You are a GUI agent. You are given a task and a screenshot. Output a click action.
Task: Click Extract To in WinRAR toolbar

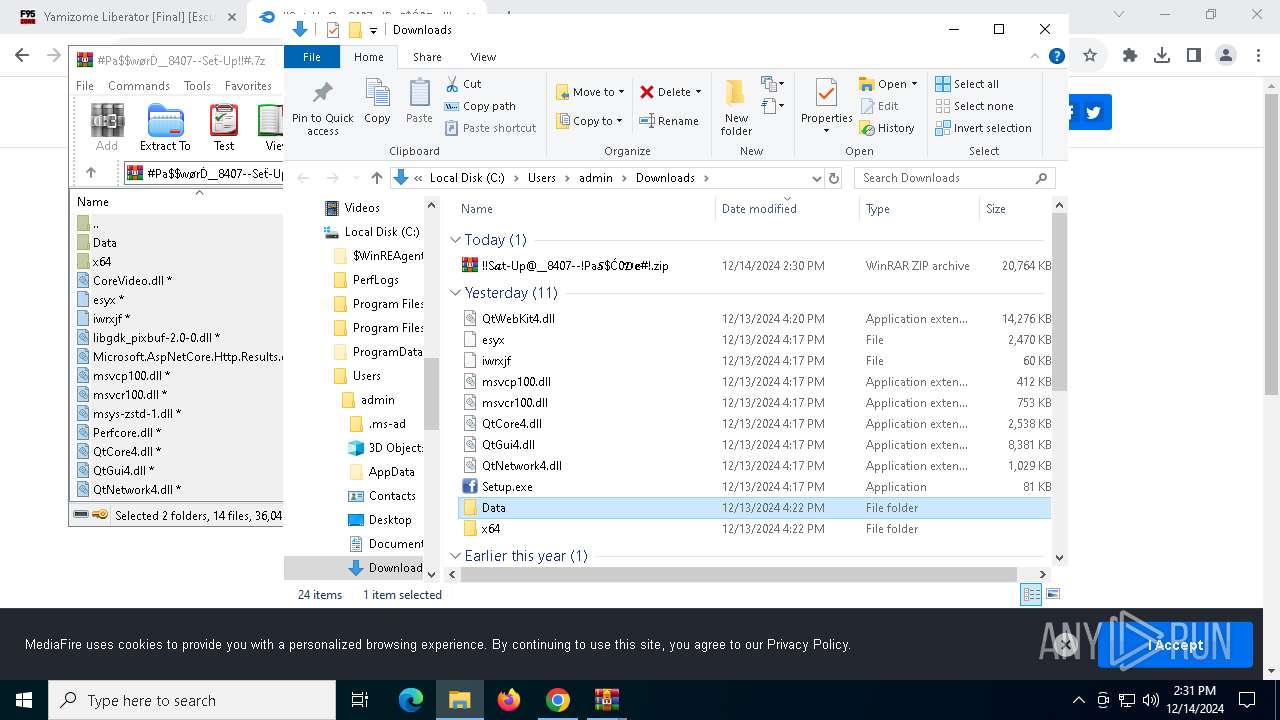[x=165, y=127]
